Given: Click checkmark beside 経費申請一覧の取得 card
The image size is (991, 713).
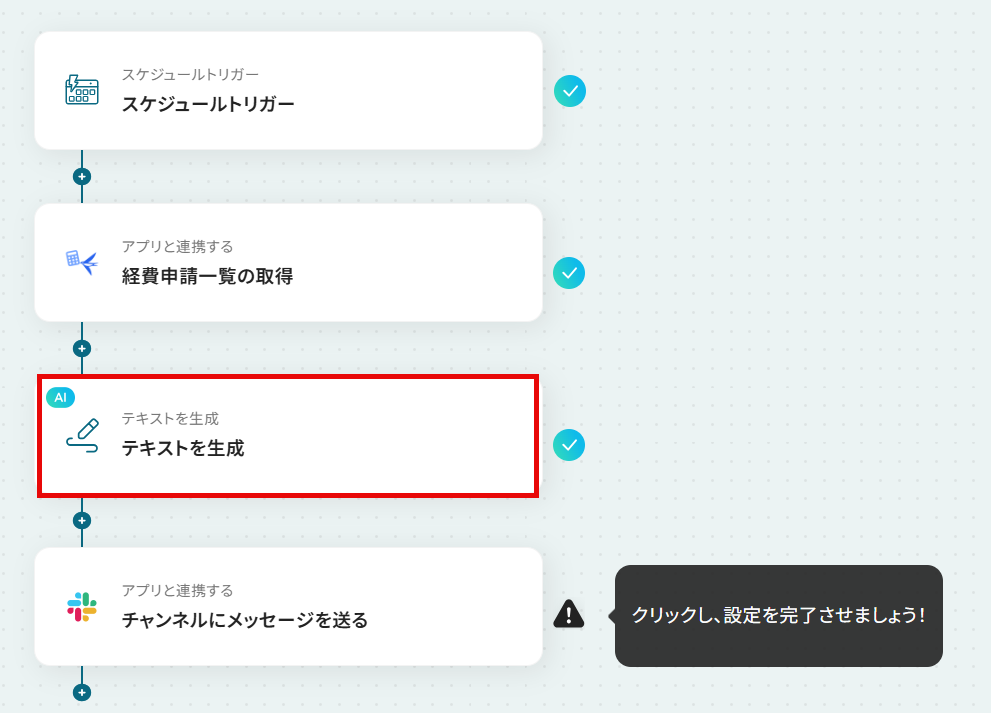Looking at the screenshot, I should 569,273.
